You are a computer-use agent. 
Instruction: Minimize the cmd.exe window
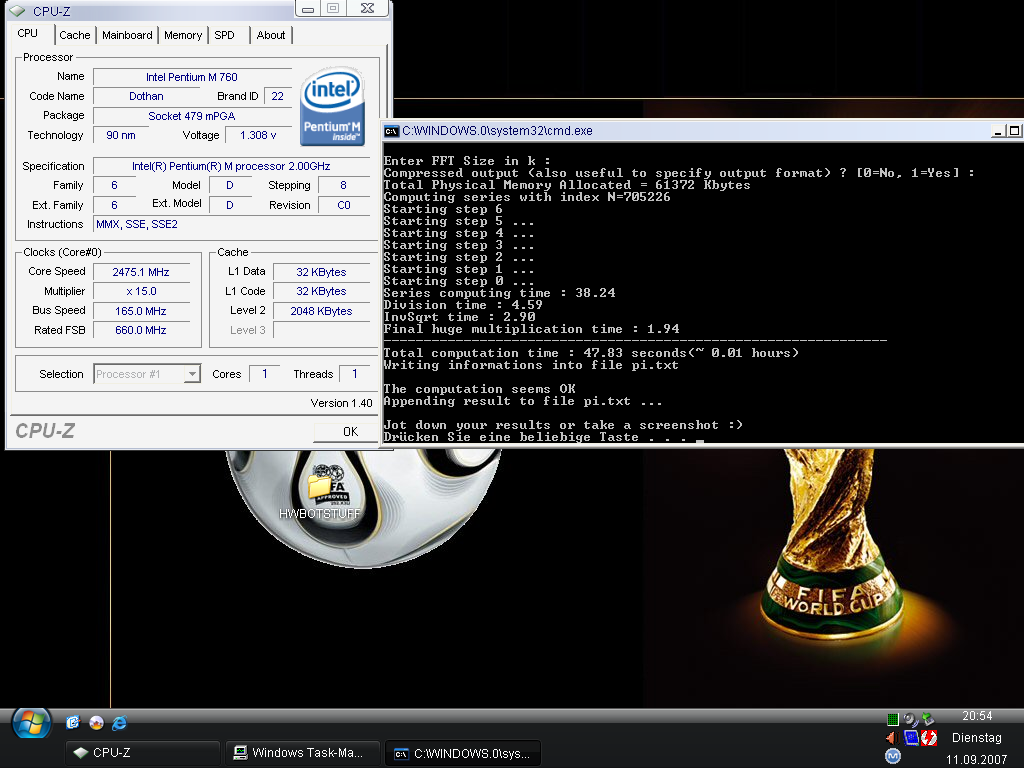(x=998, y=131)
